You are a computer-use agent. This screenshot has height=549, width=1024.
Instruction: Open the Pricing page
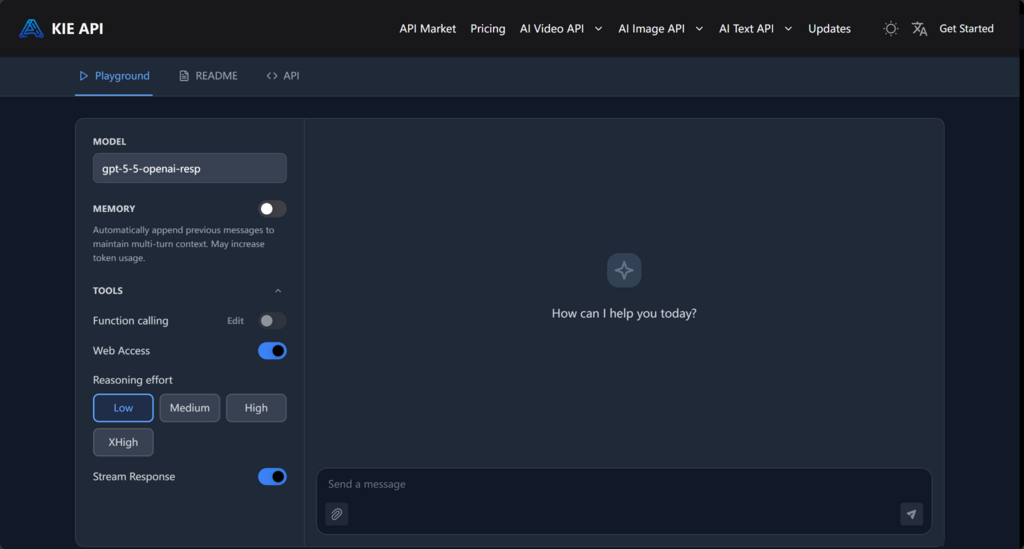pos(488,29)
